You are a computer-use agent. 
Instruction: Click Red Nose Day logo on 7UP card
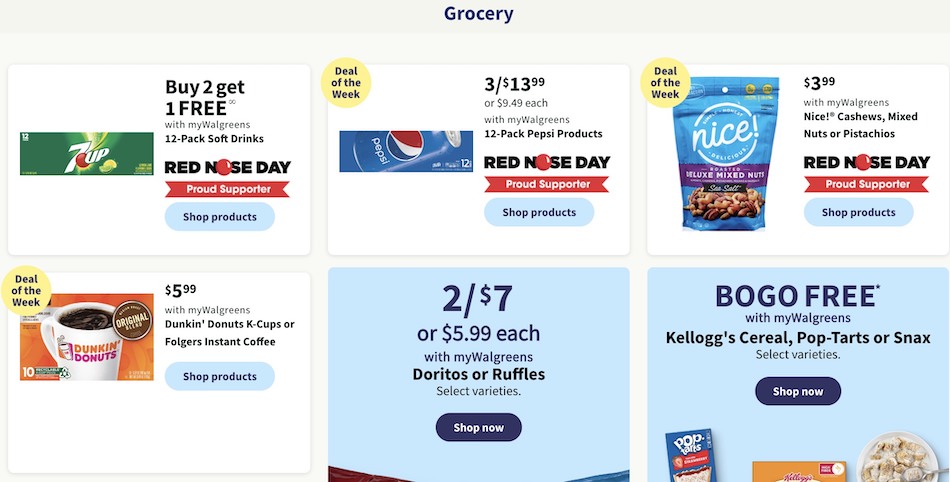(227, 167)
